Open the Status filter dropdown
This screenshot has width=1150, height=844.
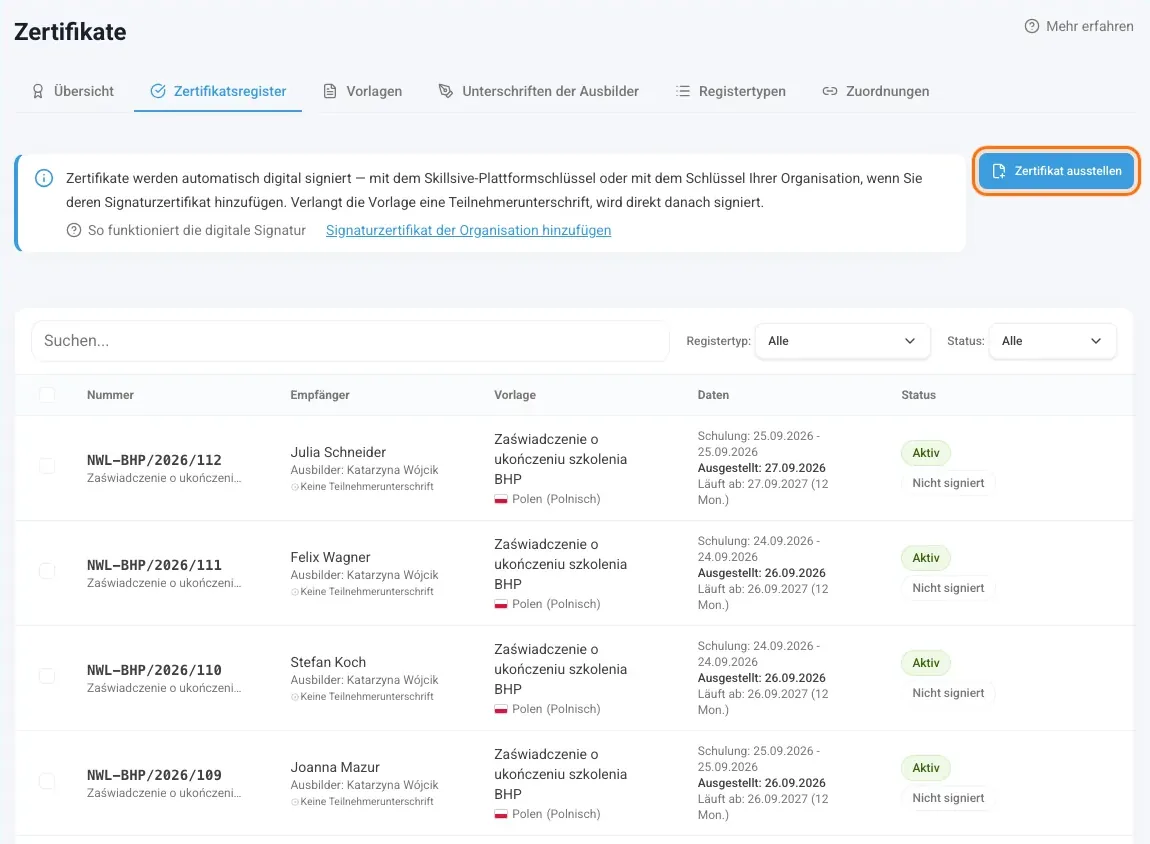tap(1052, 341)
